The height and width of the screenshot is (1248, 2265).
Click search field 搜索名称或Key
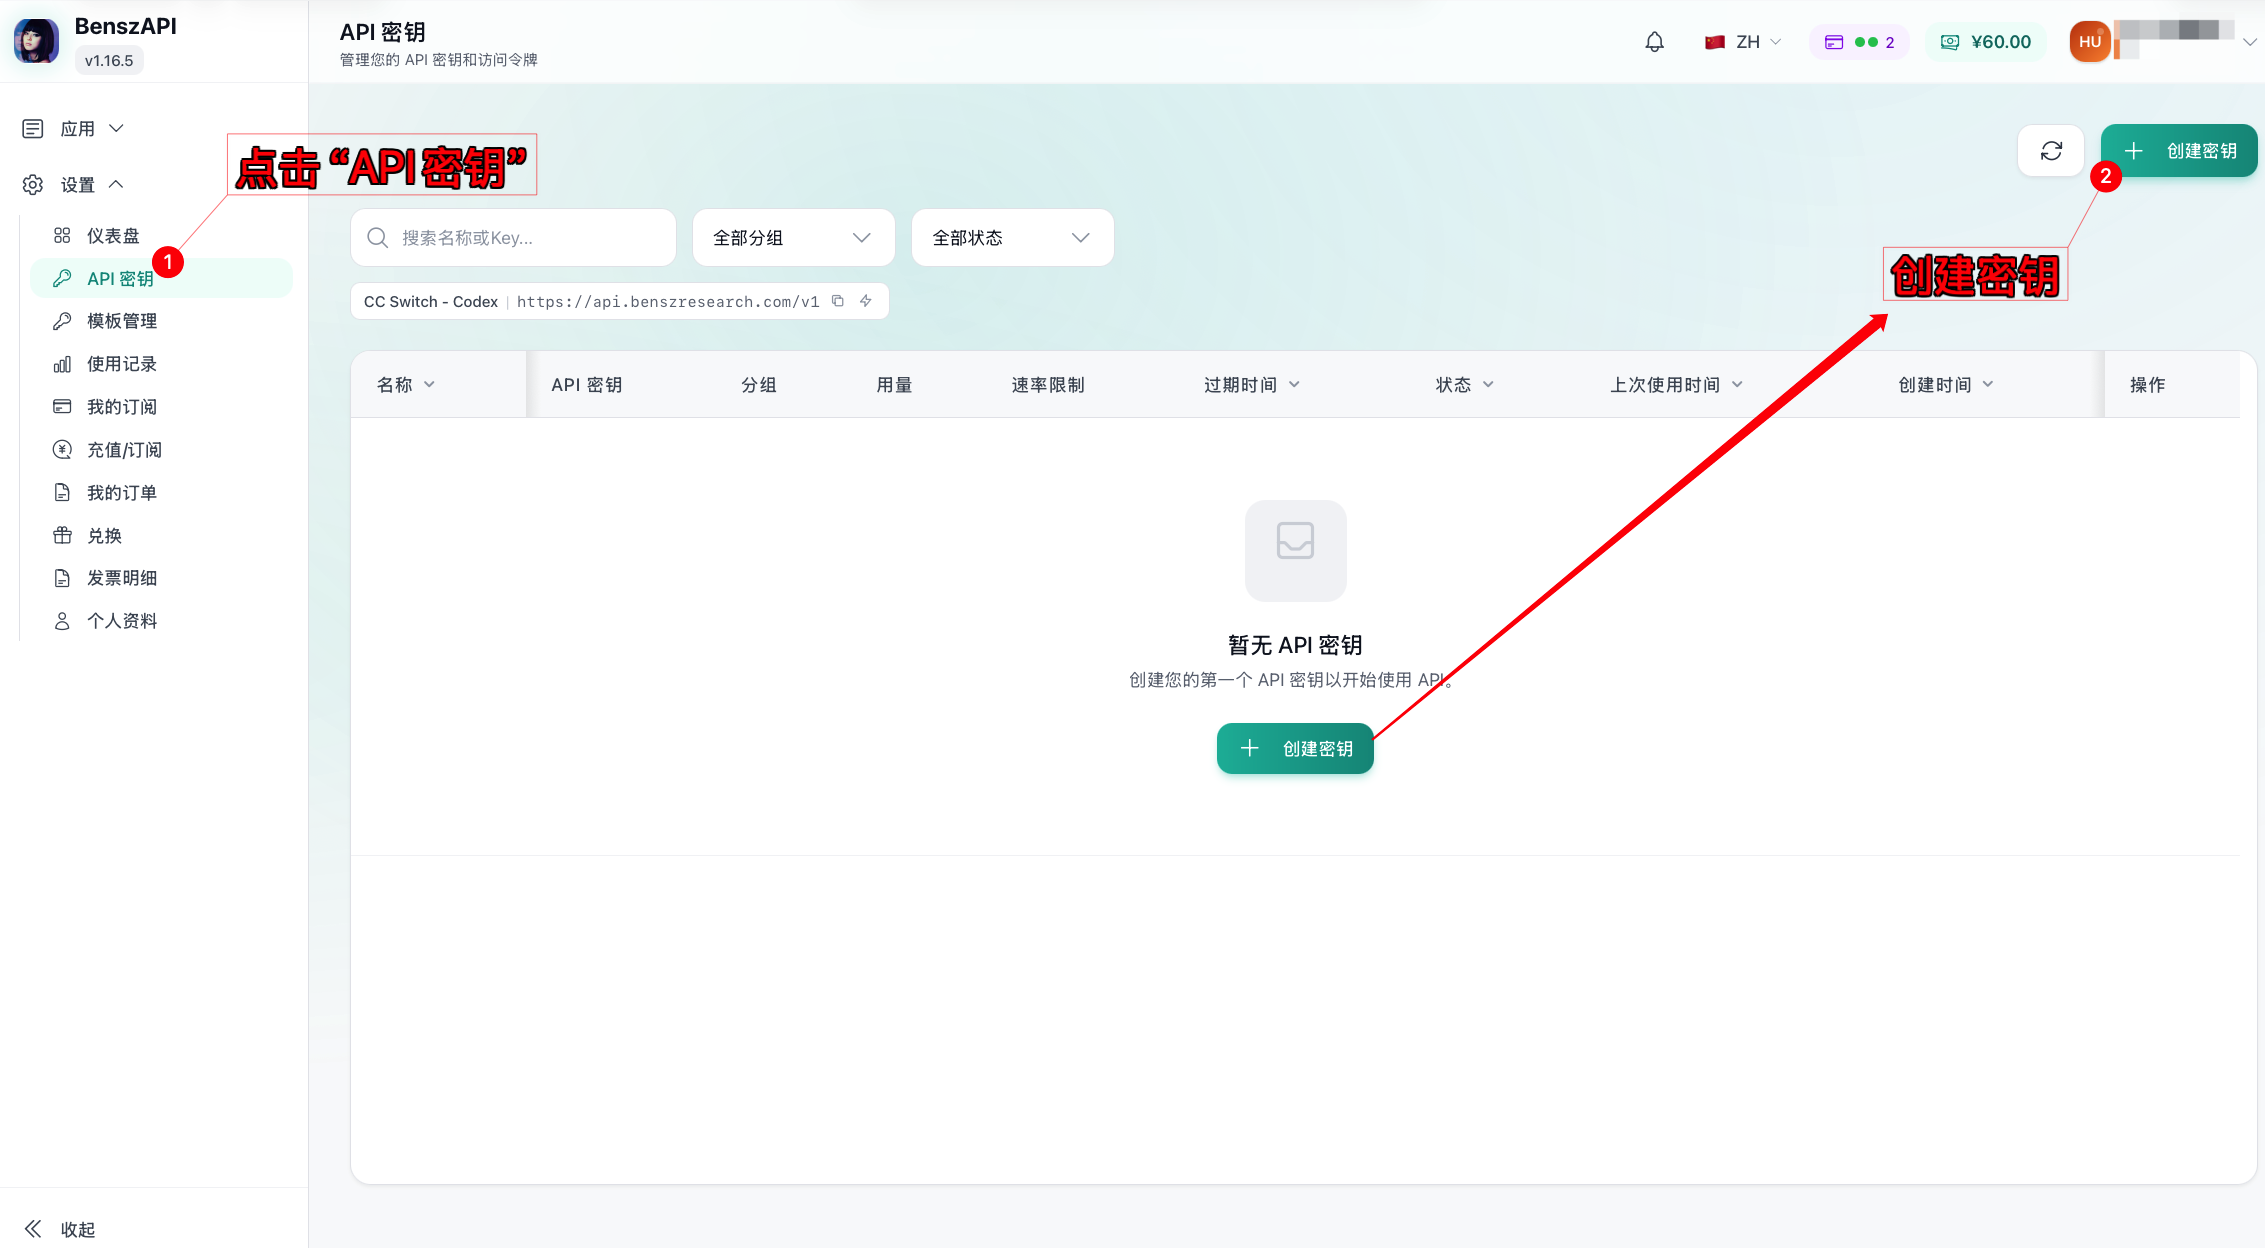pyautogui.click(x=514, y=238)
